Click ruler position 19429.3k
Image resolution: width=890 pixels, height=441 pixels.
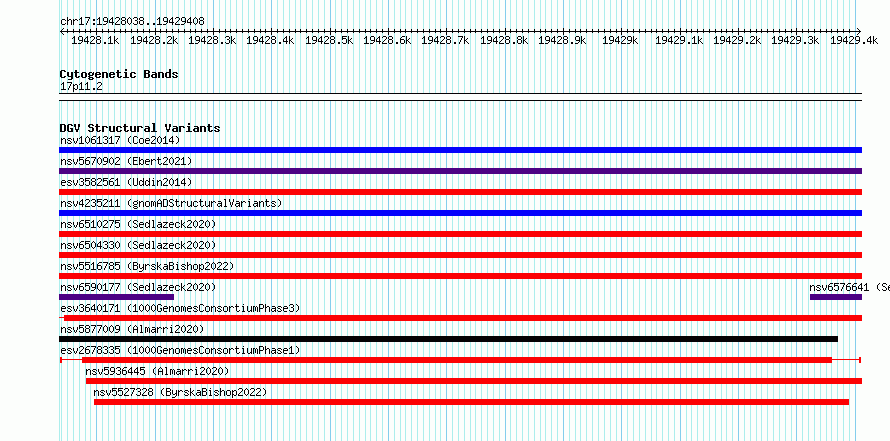point(795,40)
